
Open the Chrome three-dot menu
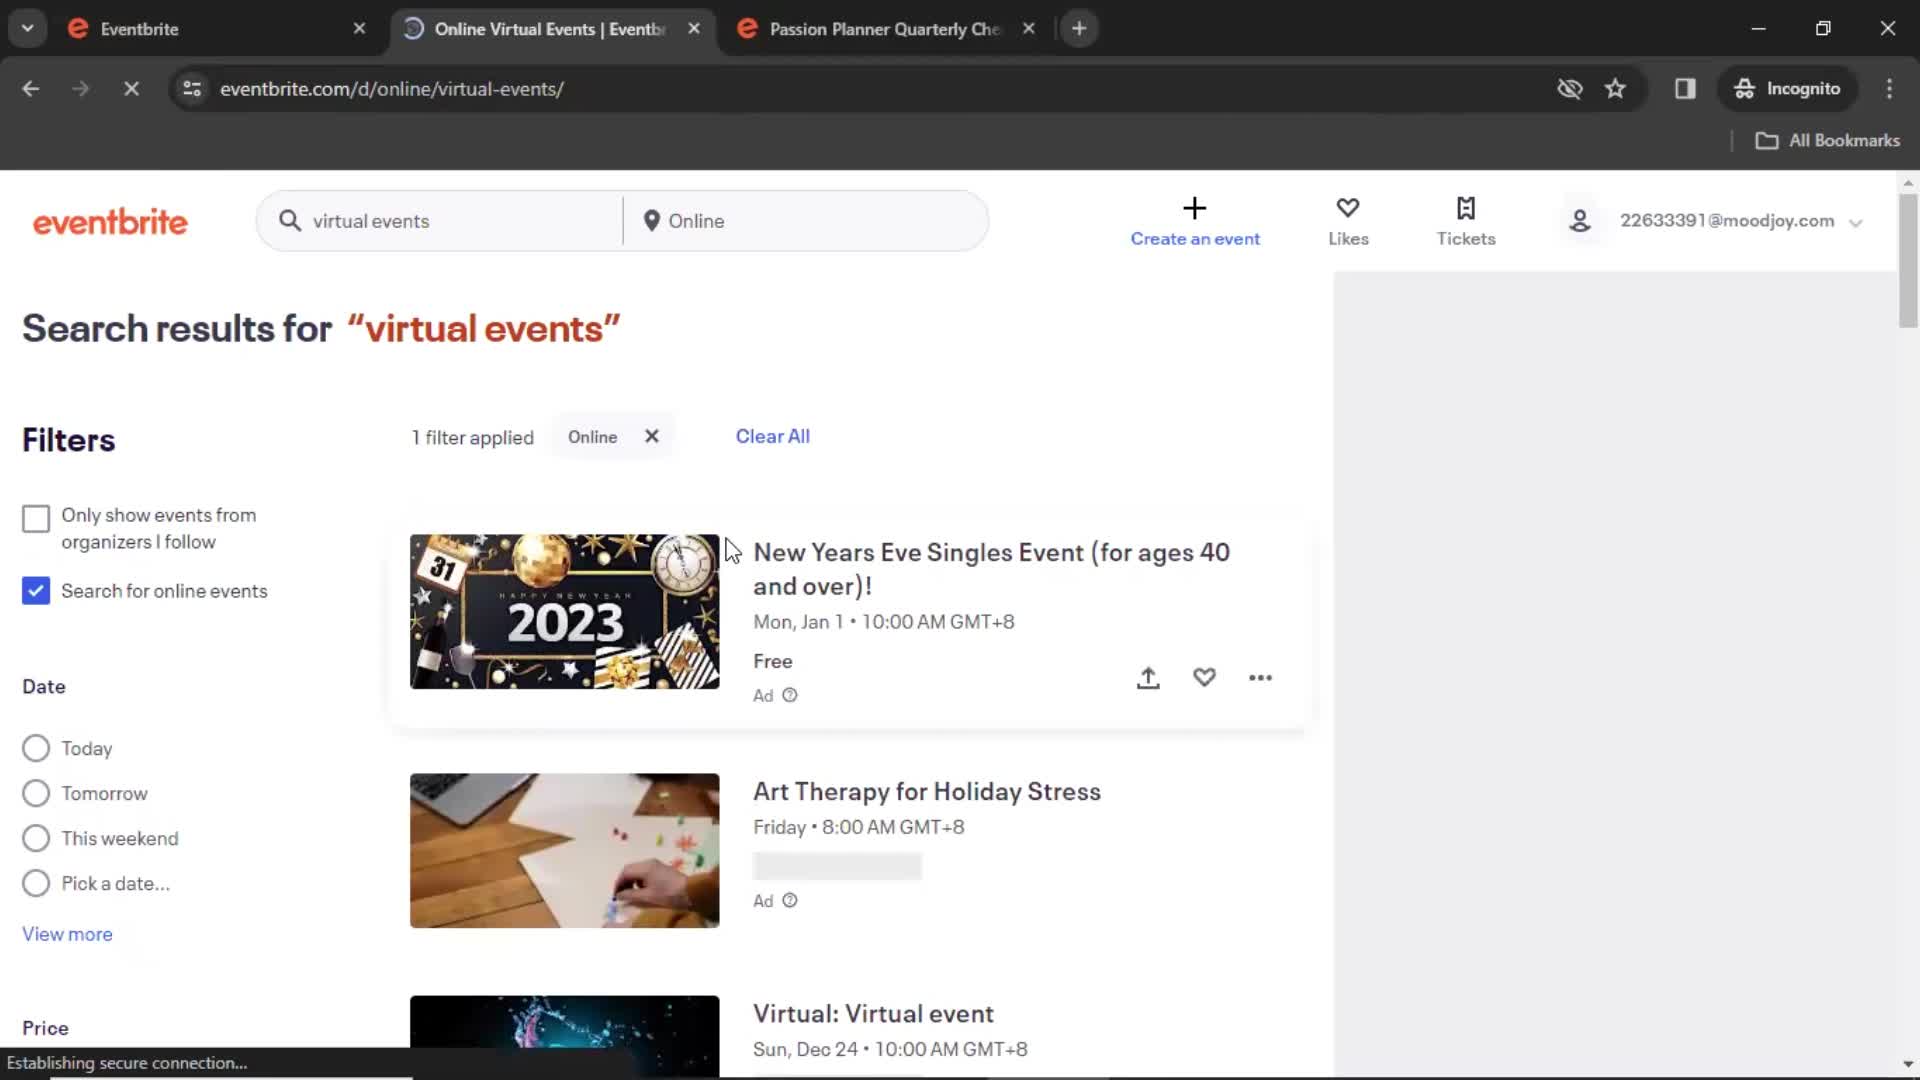1889,89
